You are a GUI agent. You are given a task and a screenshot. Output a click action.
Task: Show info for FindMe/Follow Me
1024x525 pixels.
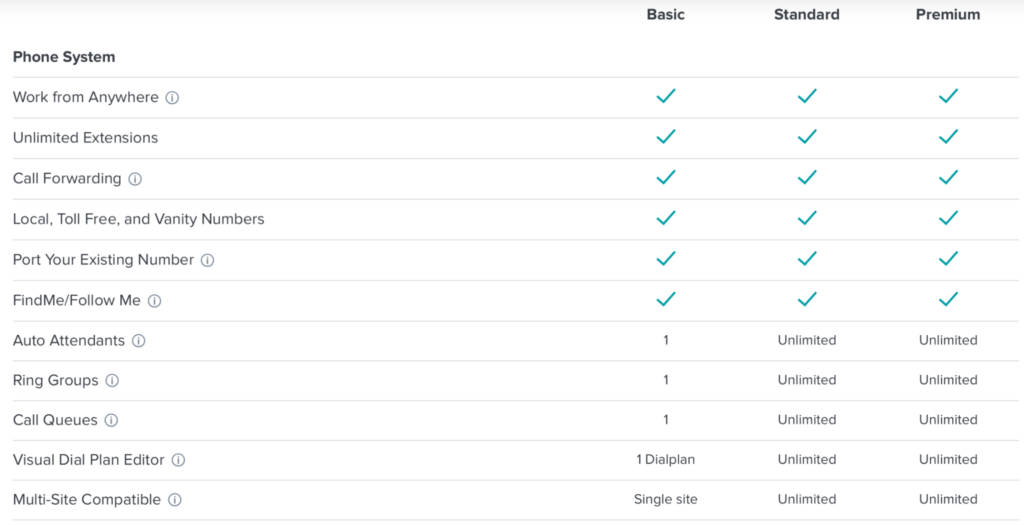click(x=155, y=301)
